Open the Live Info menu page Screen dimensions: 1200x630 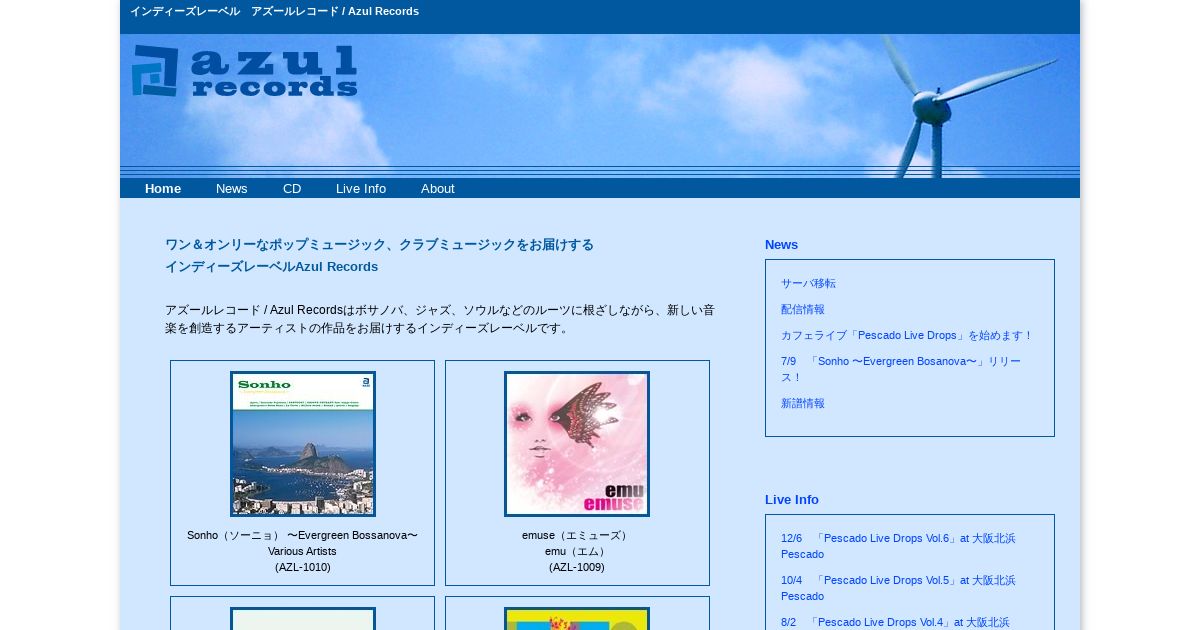click(361, 188)
